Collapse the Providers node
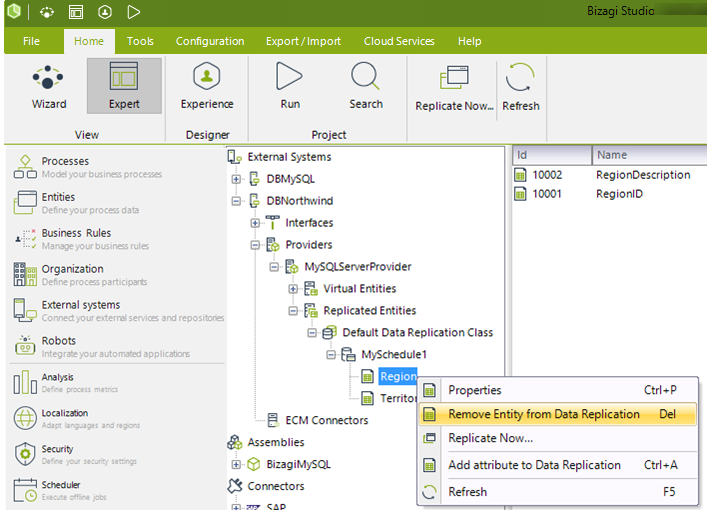707x510 pixels. click(255, 245)
